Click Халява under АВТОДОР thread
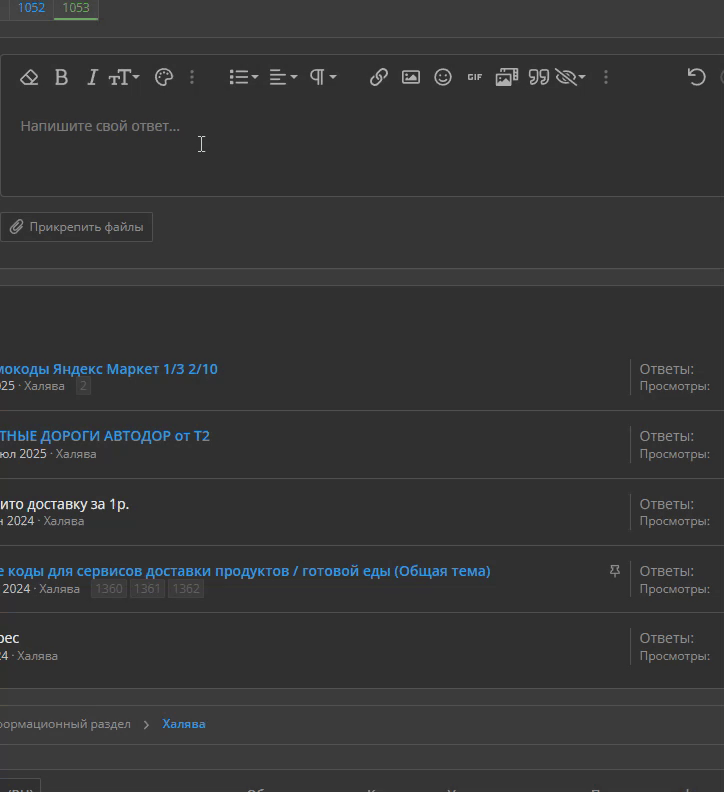The image size is (724, 792). (76, 454)
